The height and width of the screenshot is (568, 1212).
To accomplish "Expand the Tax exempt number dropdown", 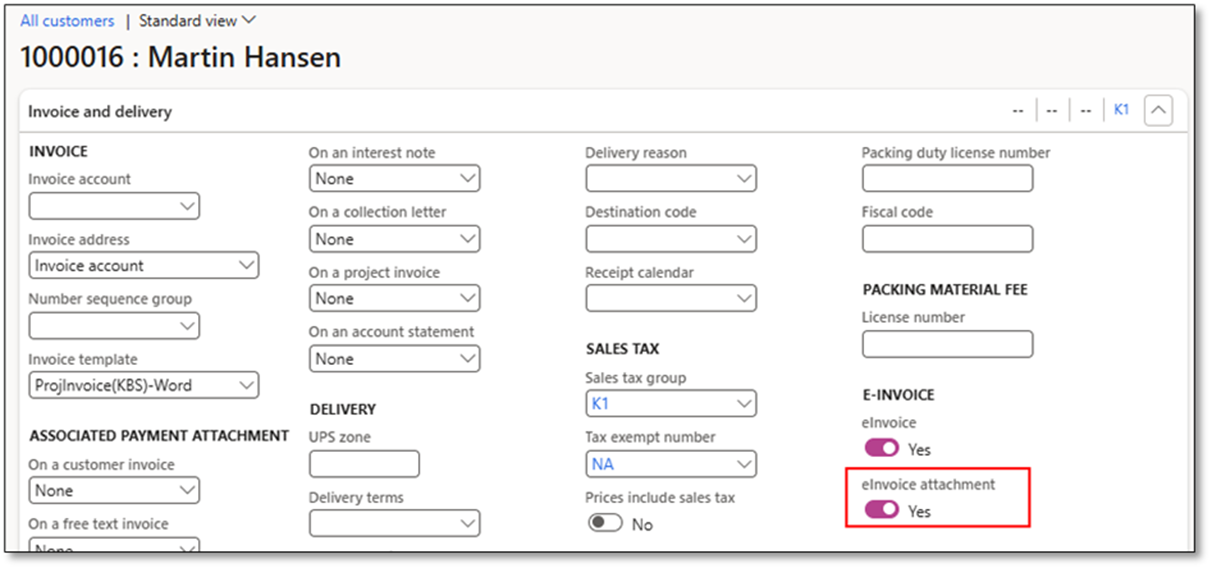I will click(670, 464).
